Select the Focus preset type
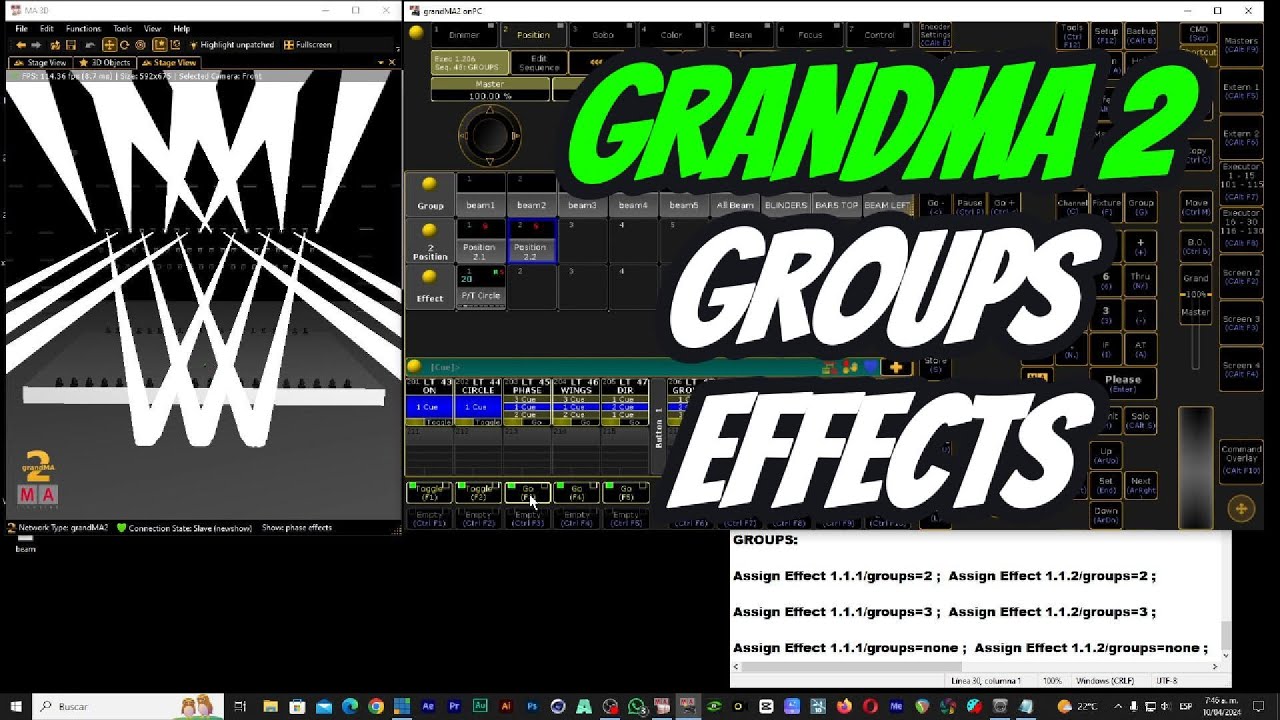 810,35
